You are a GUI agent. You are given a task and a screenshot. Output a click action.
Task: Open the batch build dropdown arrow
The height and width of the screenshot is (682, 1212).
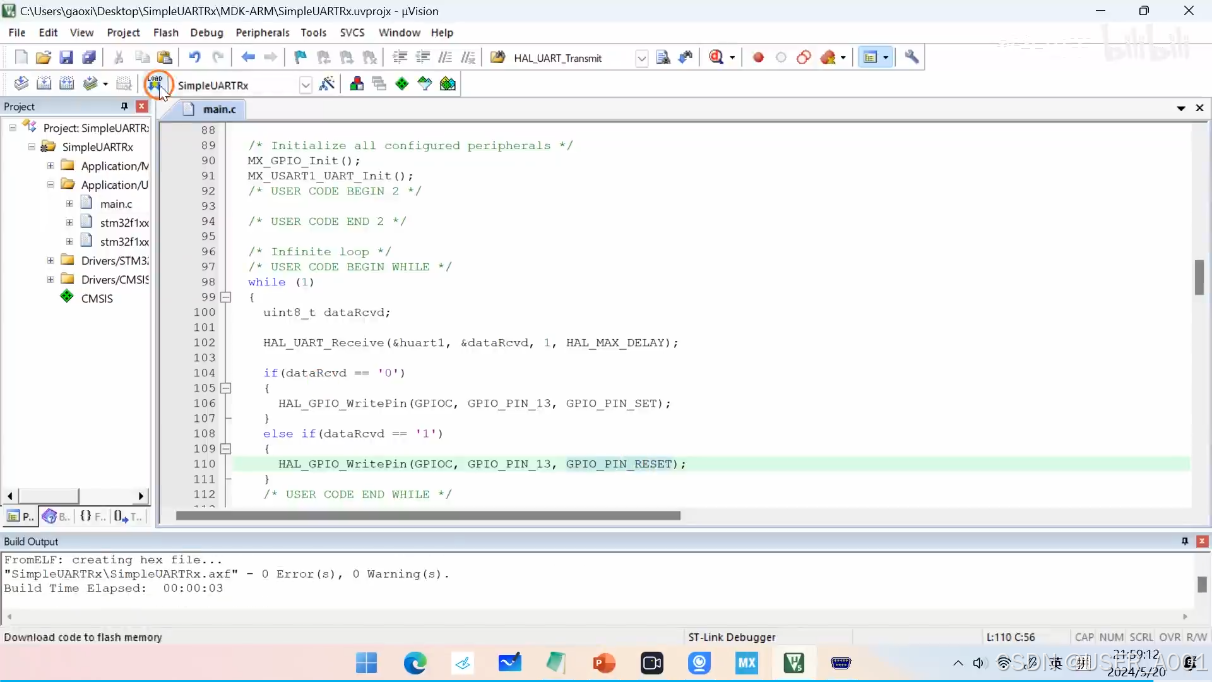coord(105,84)
